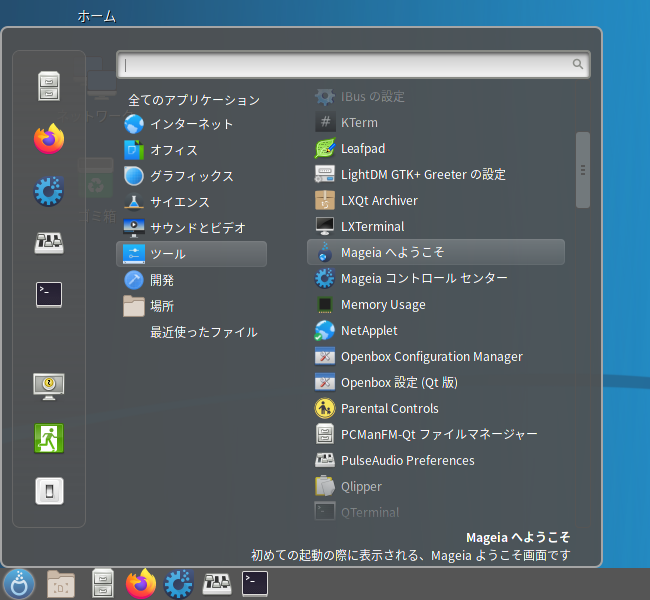The image size is (650, 600).
Task: Open PCManFM-Qt ファイルマネージャー icon
Action: [x=325, y=434]
